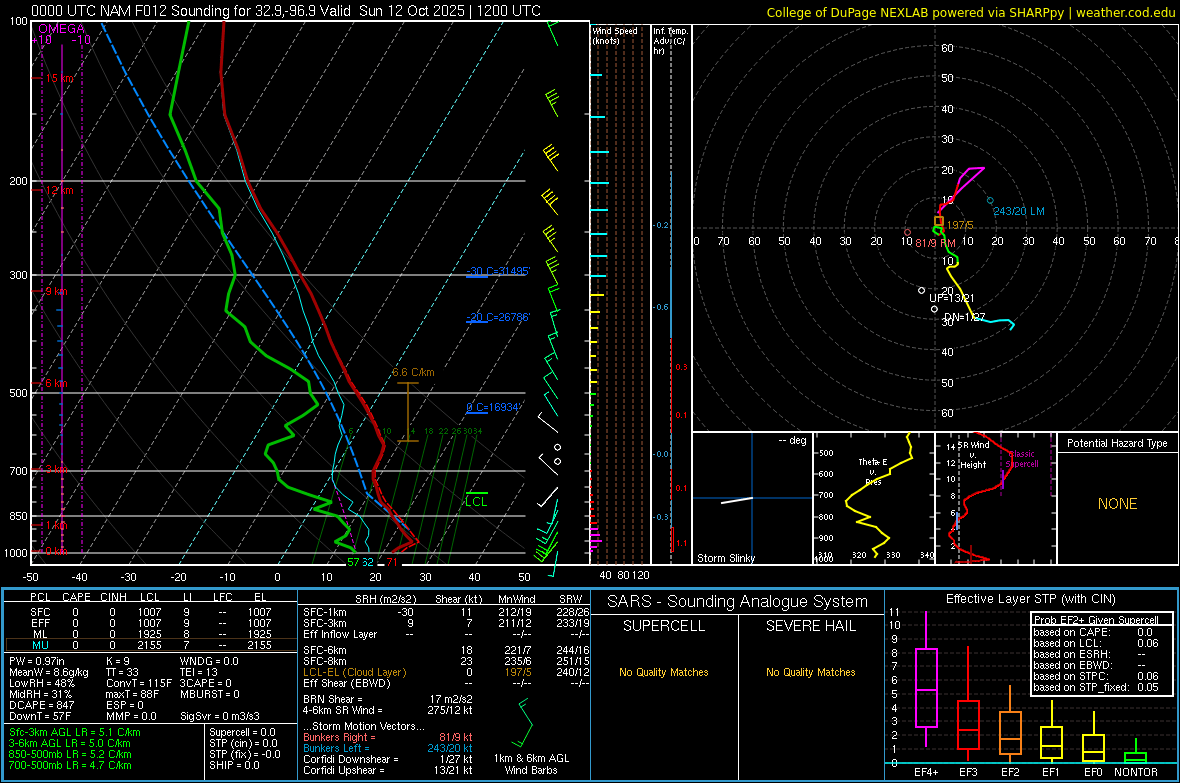Screen dimensions: 1180x783
Task: Click the 850 pressure level label
Action: 18,516
